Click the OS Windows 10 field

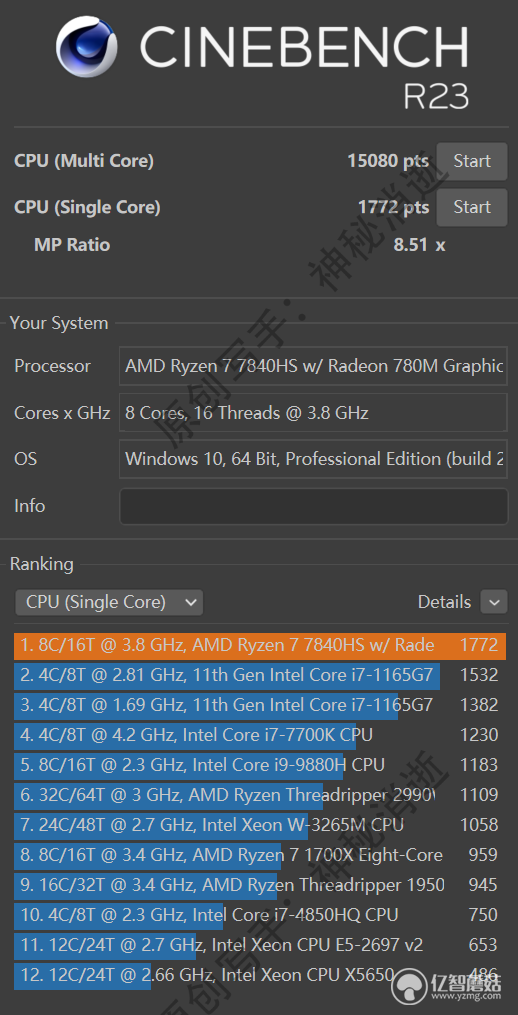313,460
